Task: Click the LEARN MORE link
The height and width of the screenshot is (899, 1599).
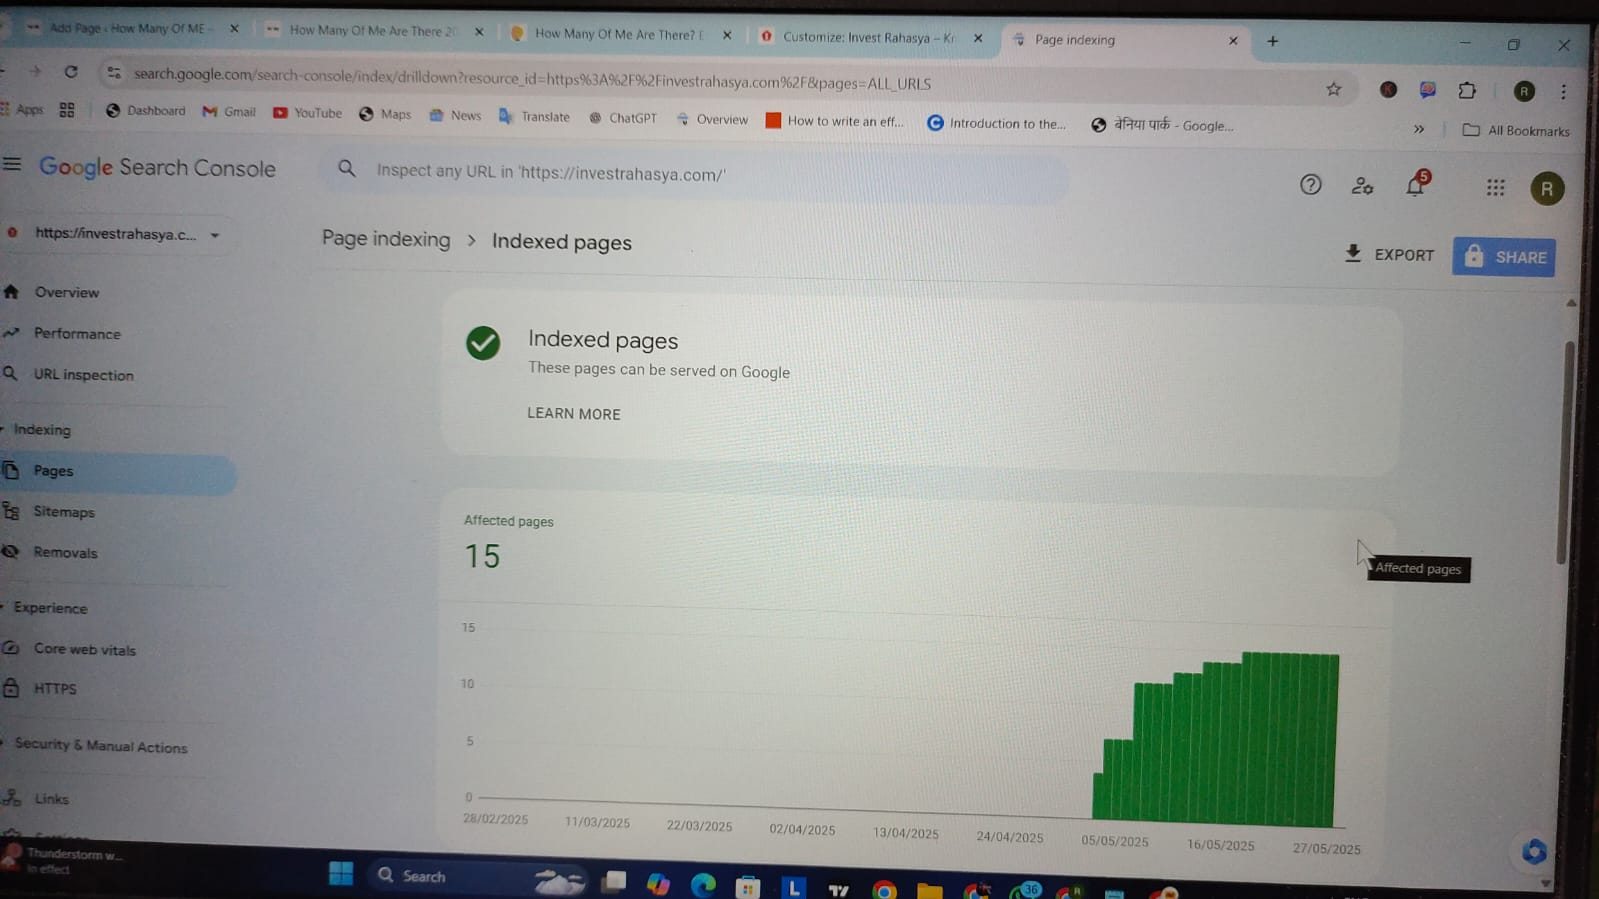Action: [574, 413]
